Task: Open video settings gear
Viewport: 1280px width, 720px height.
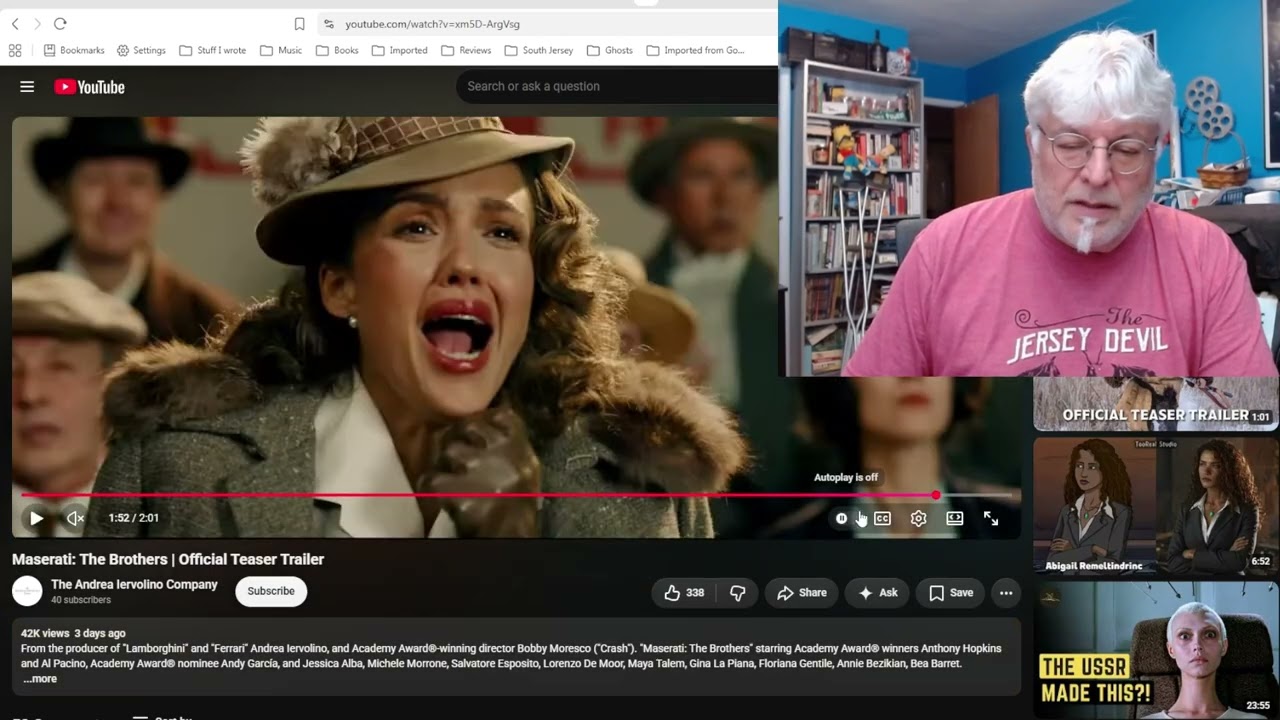Action: pyautogui.click(x=918, y=518)
